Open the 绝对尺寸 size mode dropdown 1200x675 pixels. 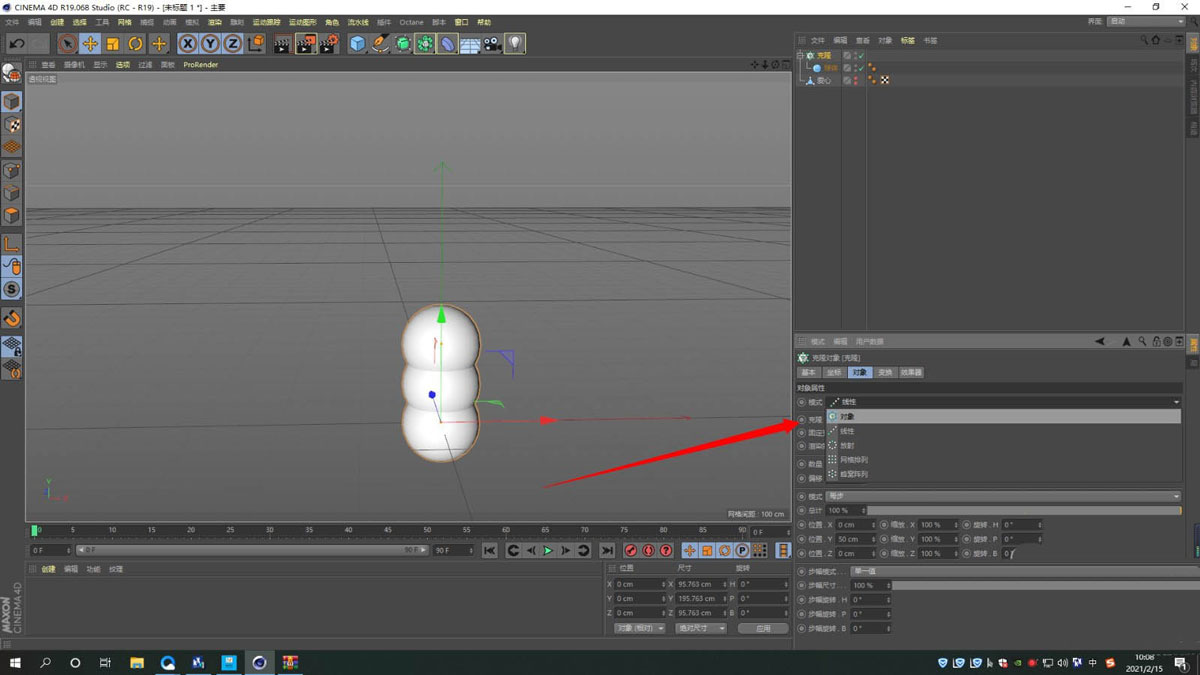pyautogui.click(x=700, y=628)
